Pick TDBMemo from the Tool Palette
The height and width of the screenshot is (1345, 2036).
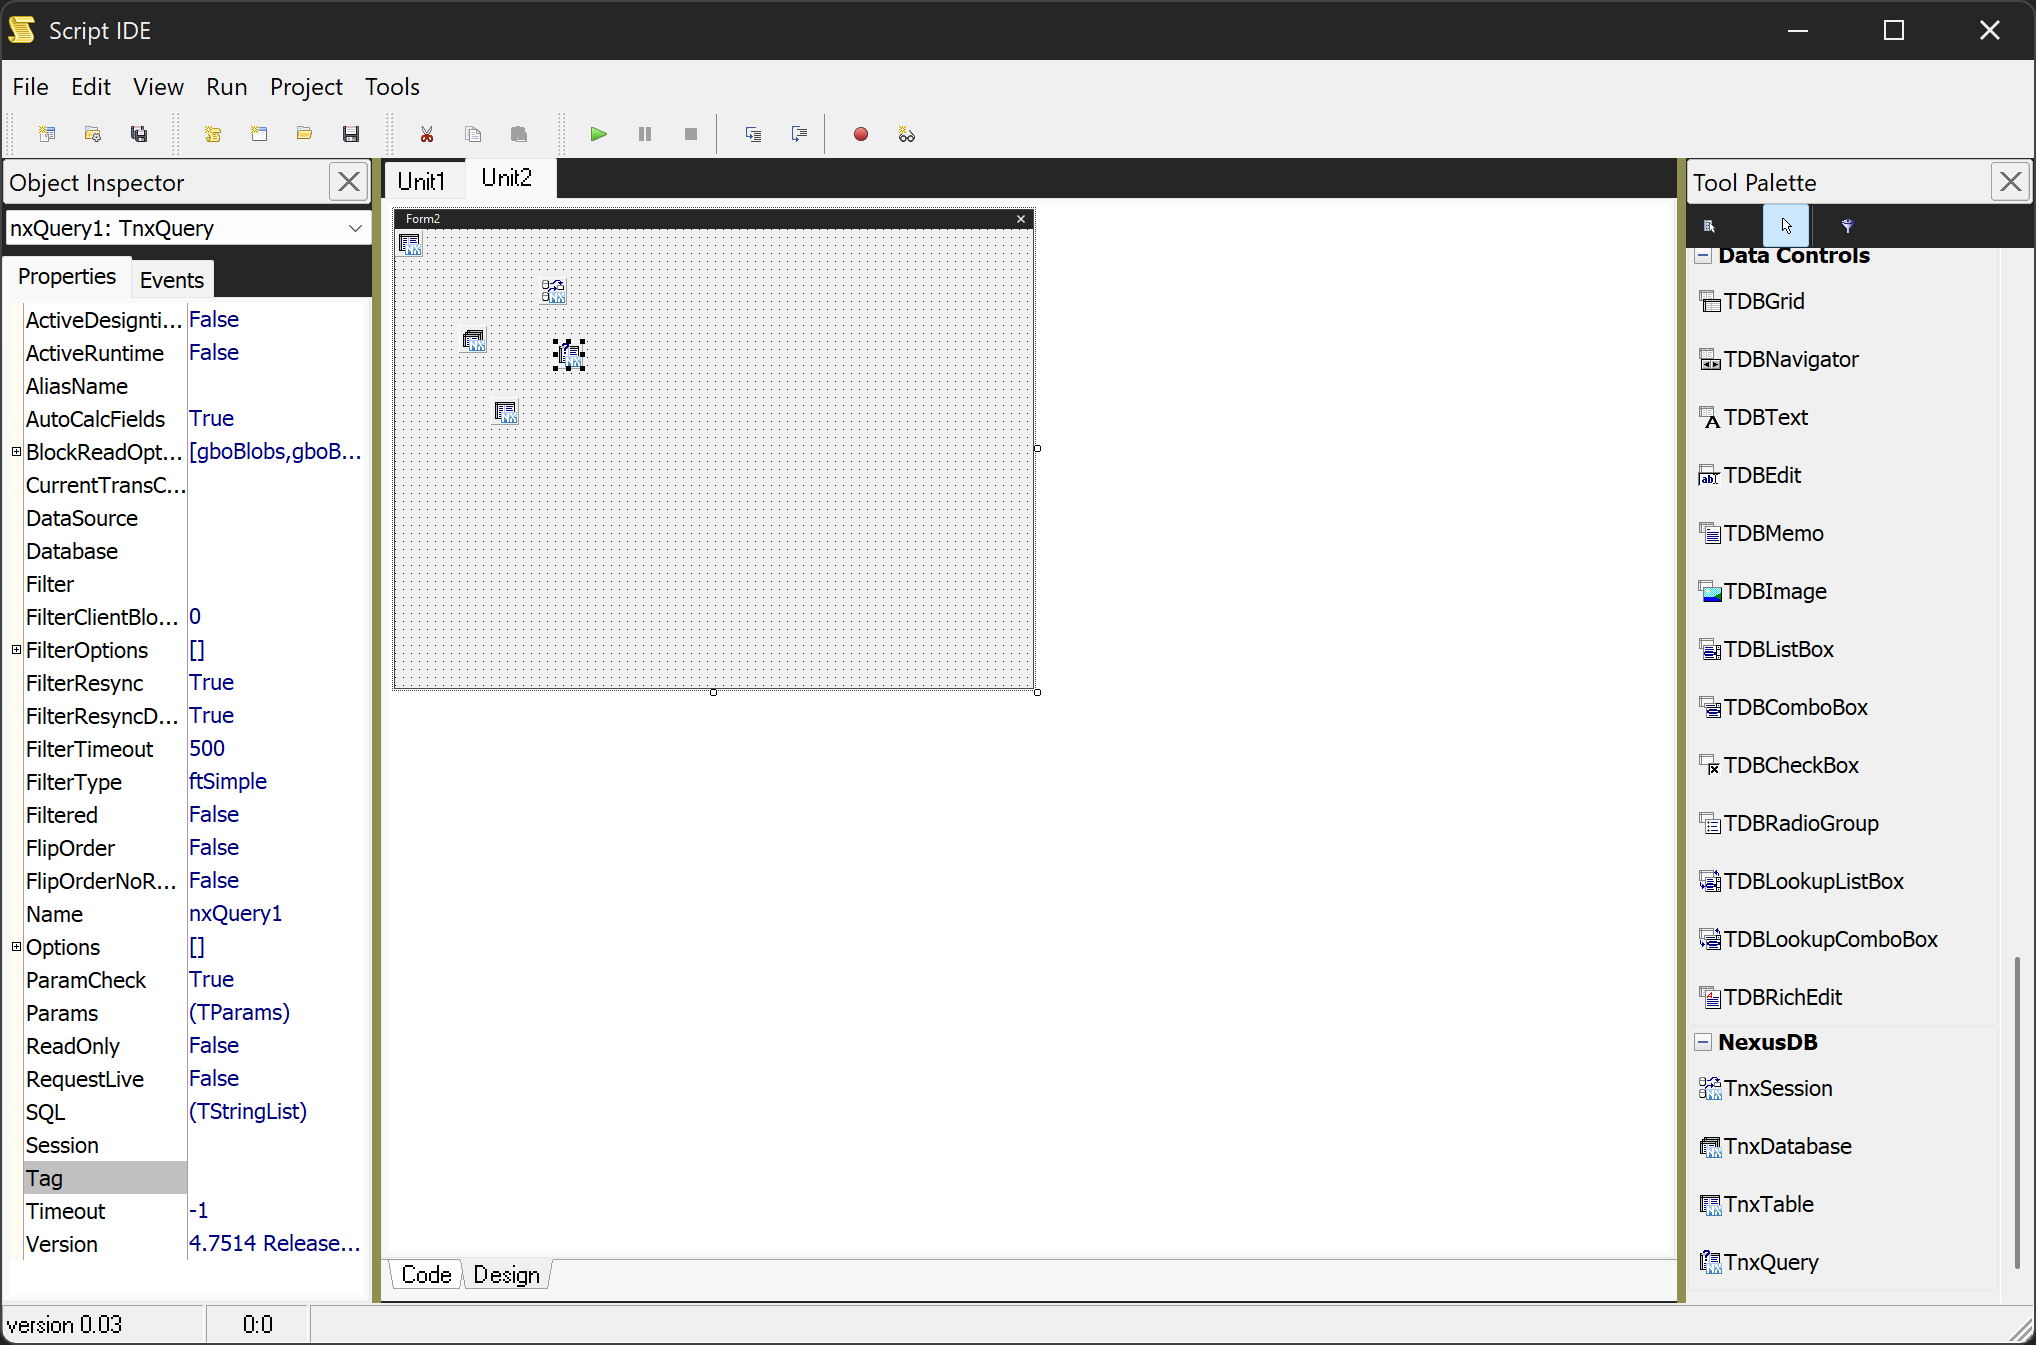1761,533
